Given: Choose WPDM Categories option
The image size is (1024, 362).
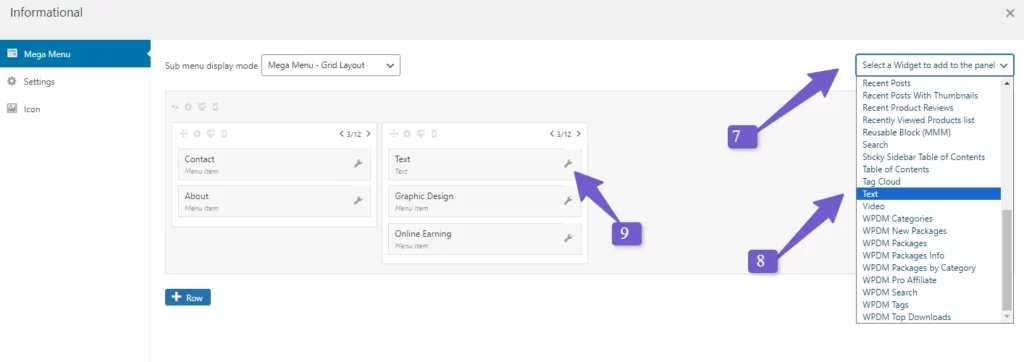Looking at the screenshot, I should tap(929, 219).
